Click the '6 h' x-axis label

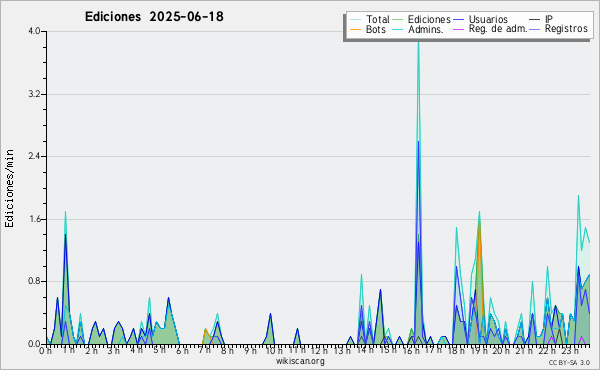point(182,351)
